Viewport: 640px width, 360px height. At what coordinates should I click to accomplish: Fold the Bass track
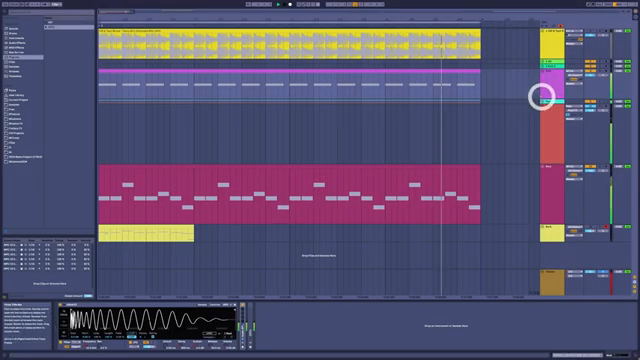coord(543,167)
